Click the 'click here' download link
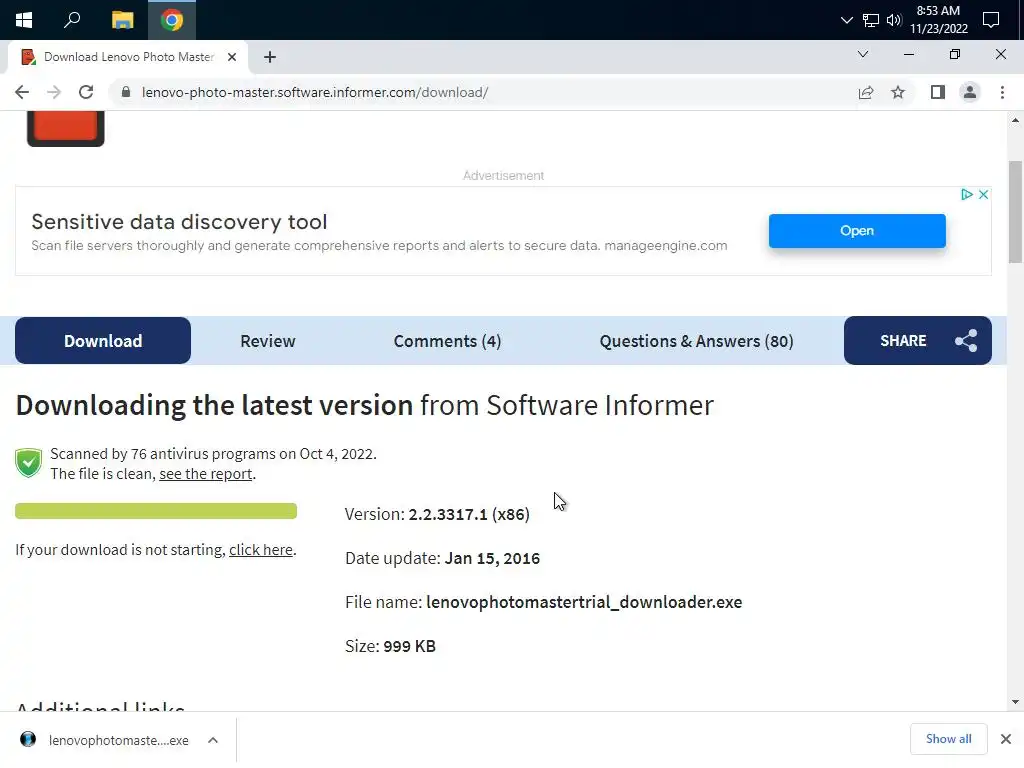Image resolution: width=1024 pixels, height=768 pixels. (x=261, y=550)
